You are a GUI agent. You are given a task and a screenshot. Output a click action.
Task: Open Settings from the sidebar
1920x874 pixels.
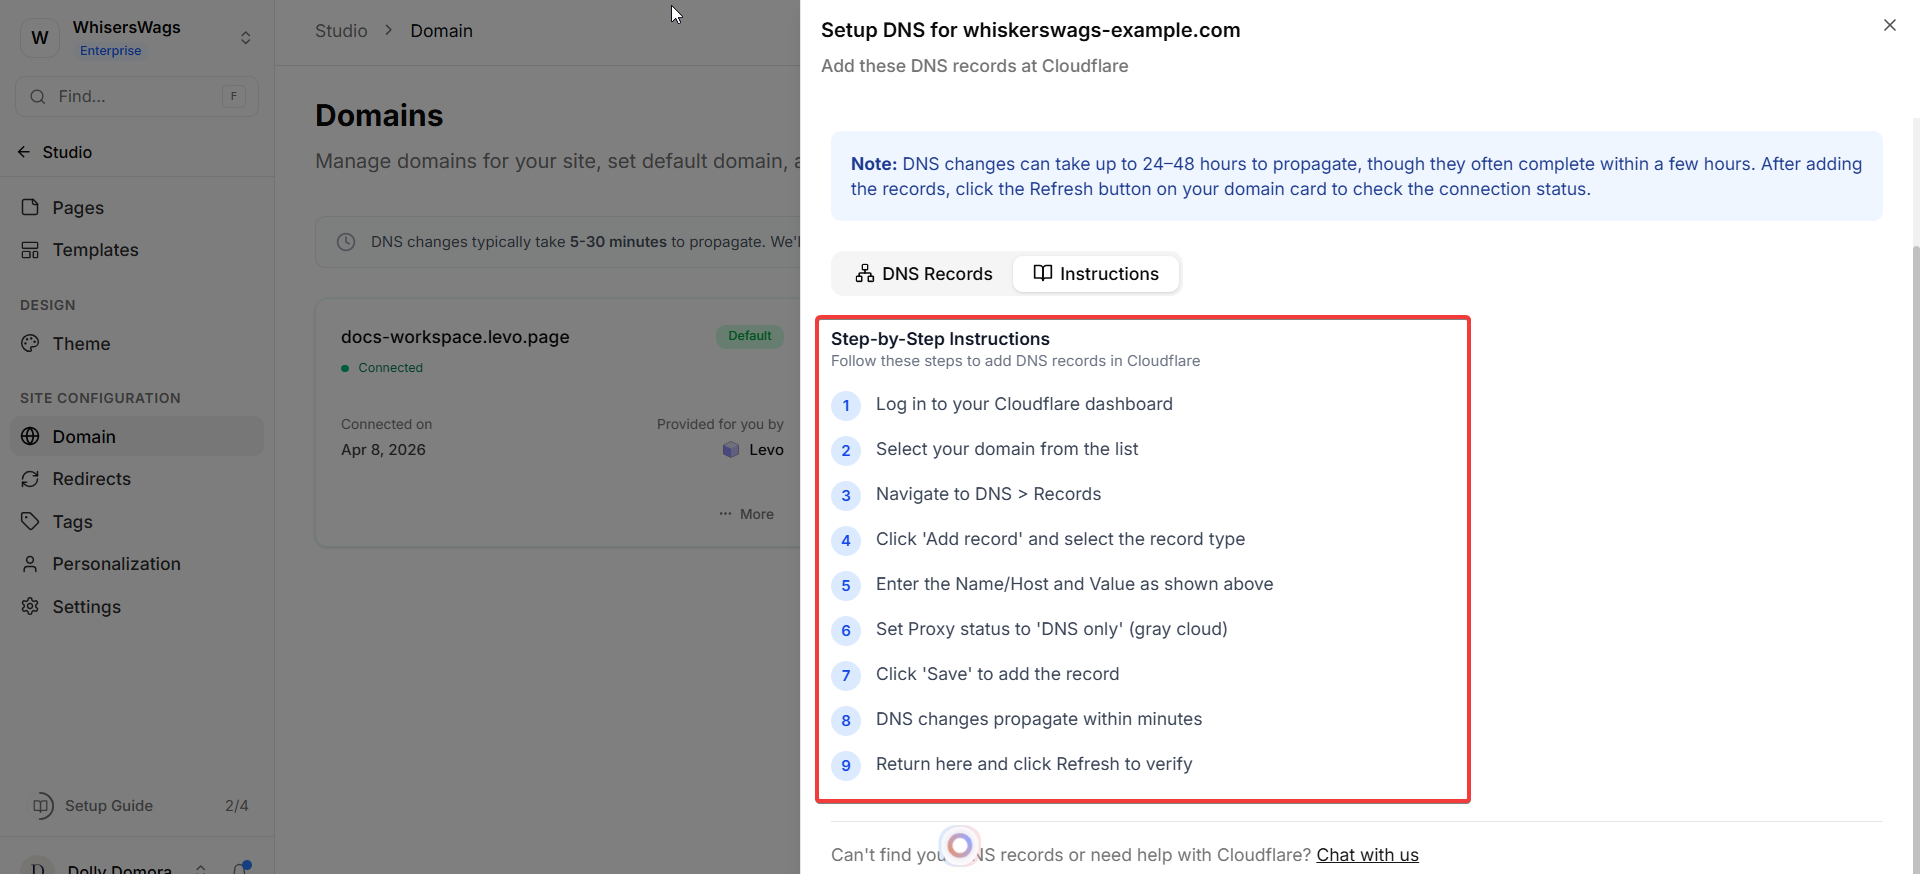86,607
